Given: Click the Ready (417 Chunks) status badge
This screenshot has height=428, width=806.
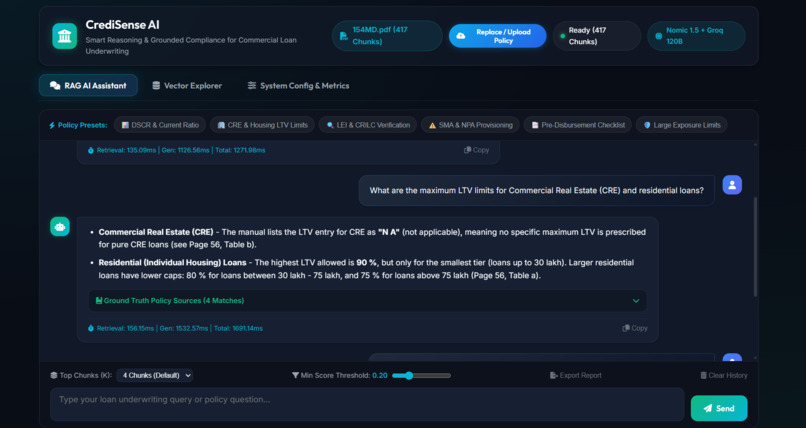Looking at the screenshot, I should click(x=597, y=36).
